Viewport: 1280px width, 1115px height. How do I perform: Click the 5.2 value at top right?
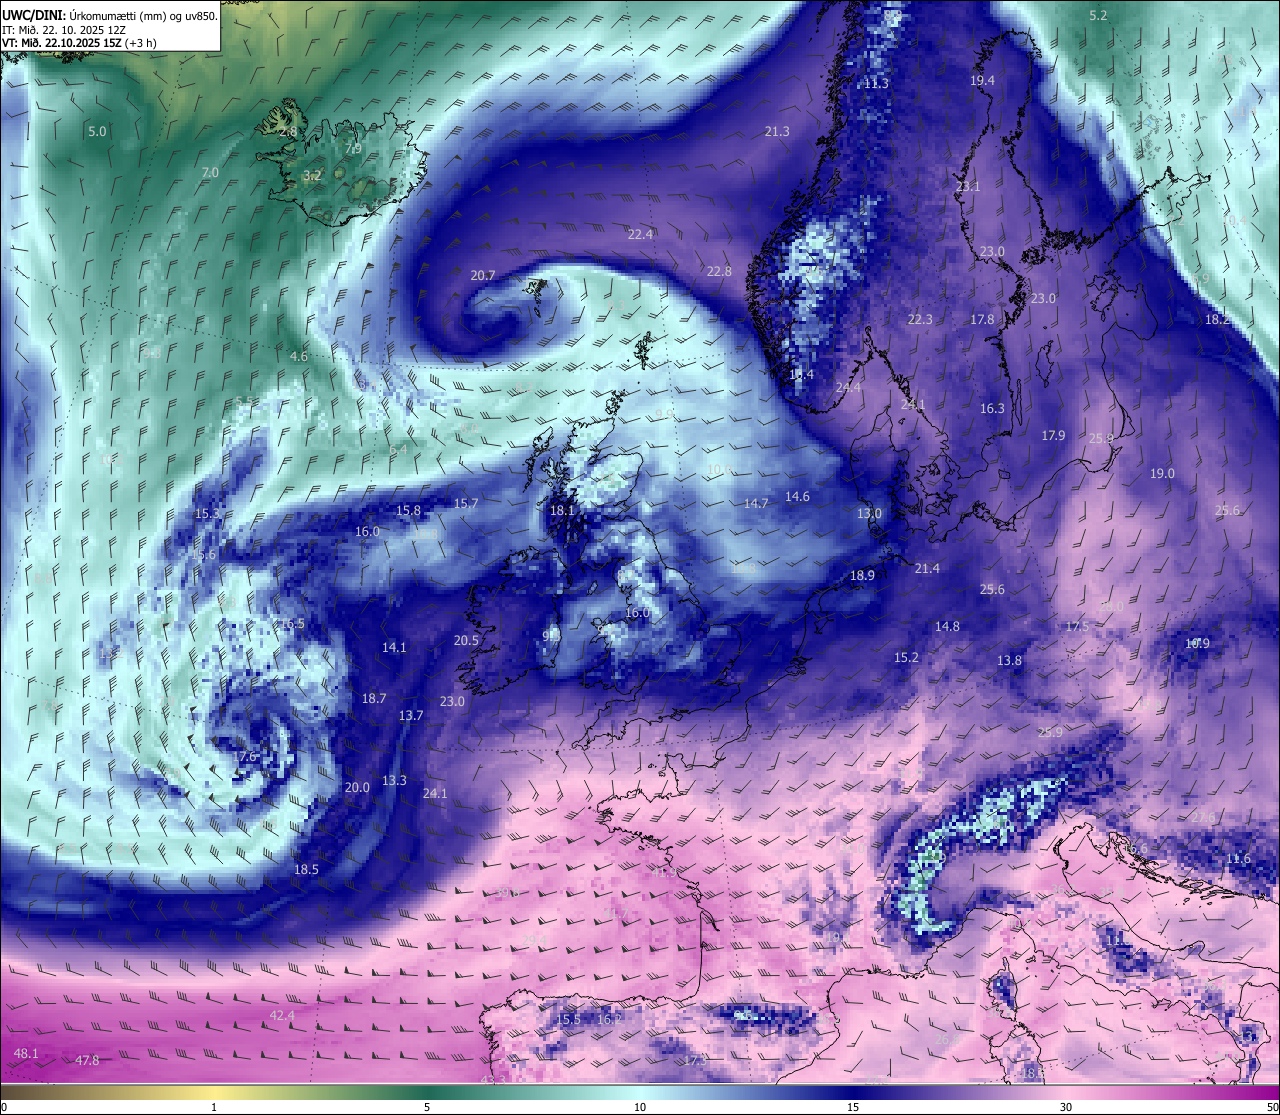(1098, 15)
